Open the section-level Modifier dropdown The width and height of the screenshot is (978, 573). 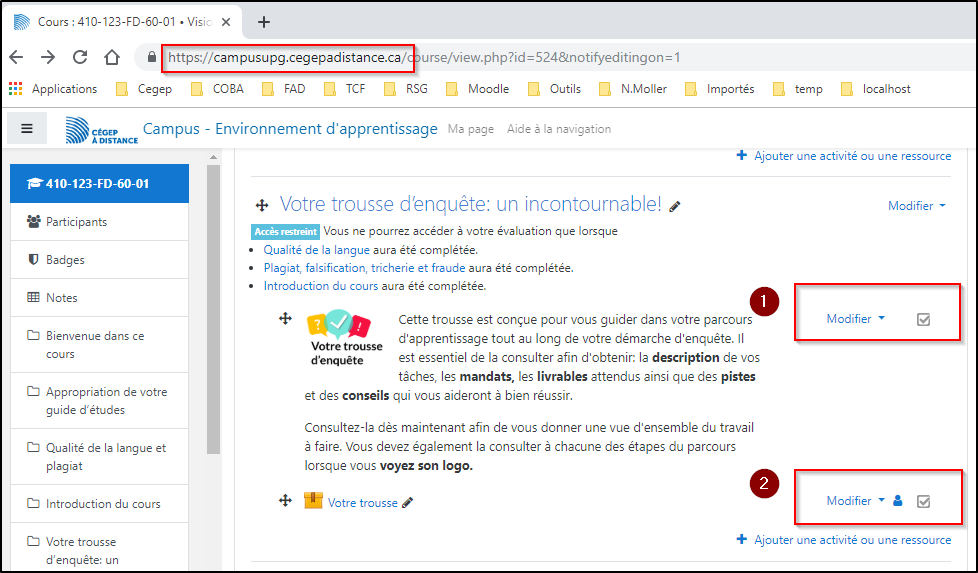tap(916, 206)
